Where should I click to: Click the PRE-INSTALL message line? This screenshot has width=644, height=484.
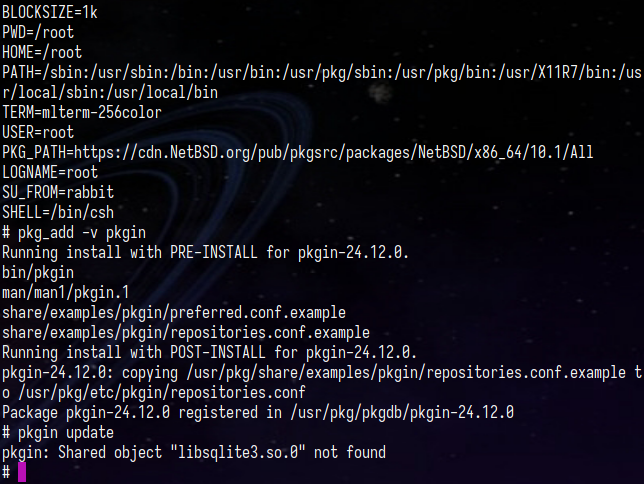(205, 252)
